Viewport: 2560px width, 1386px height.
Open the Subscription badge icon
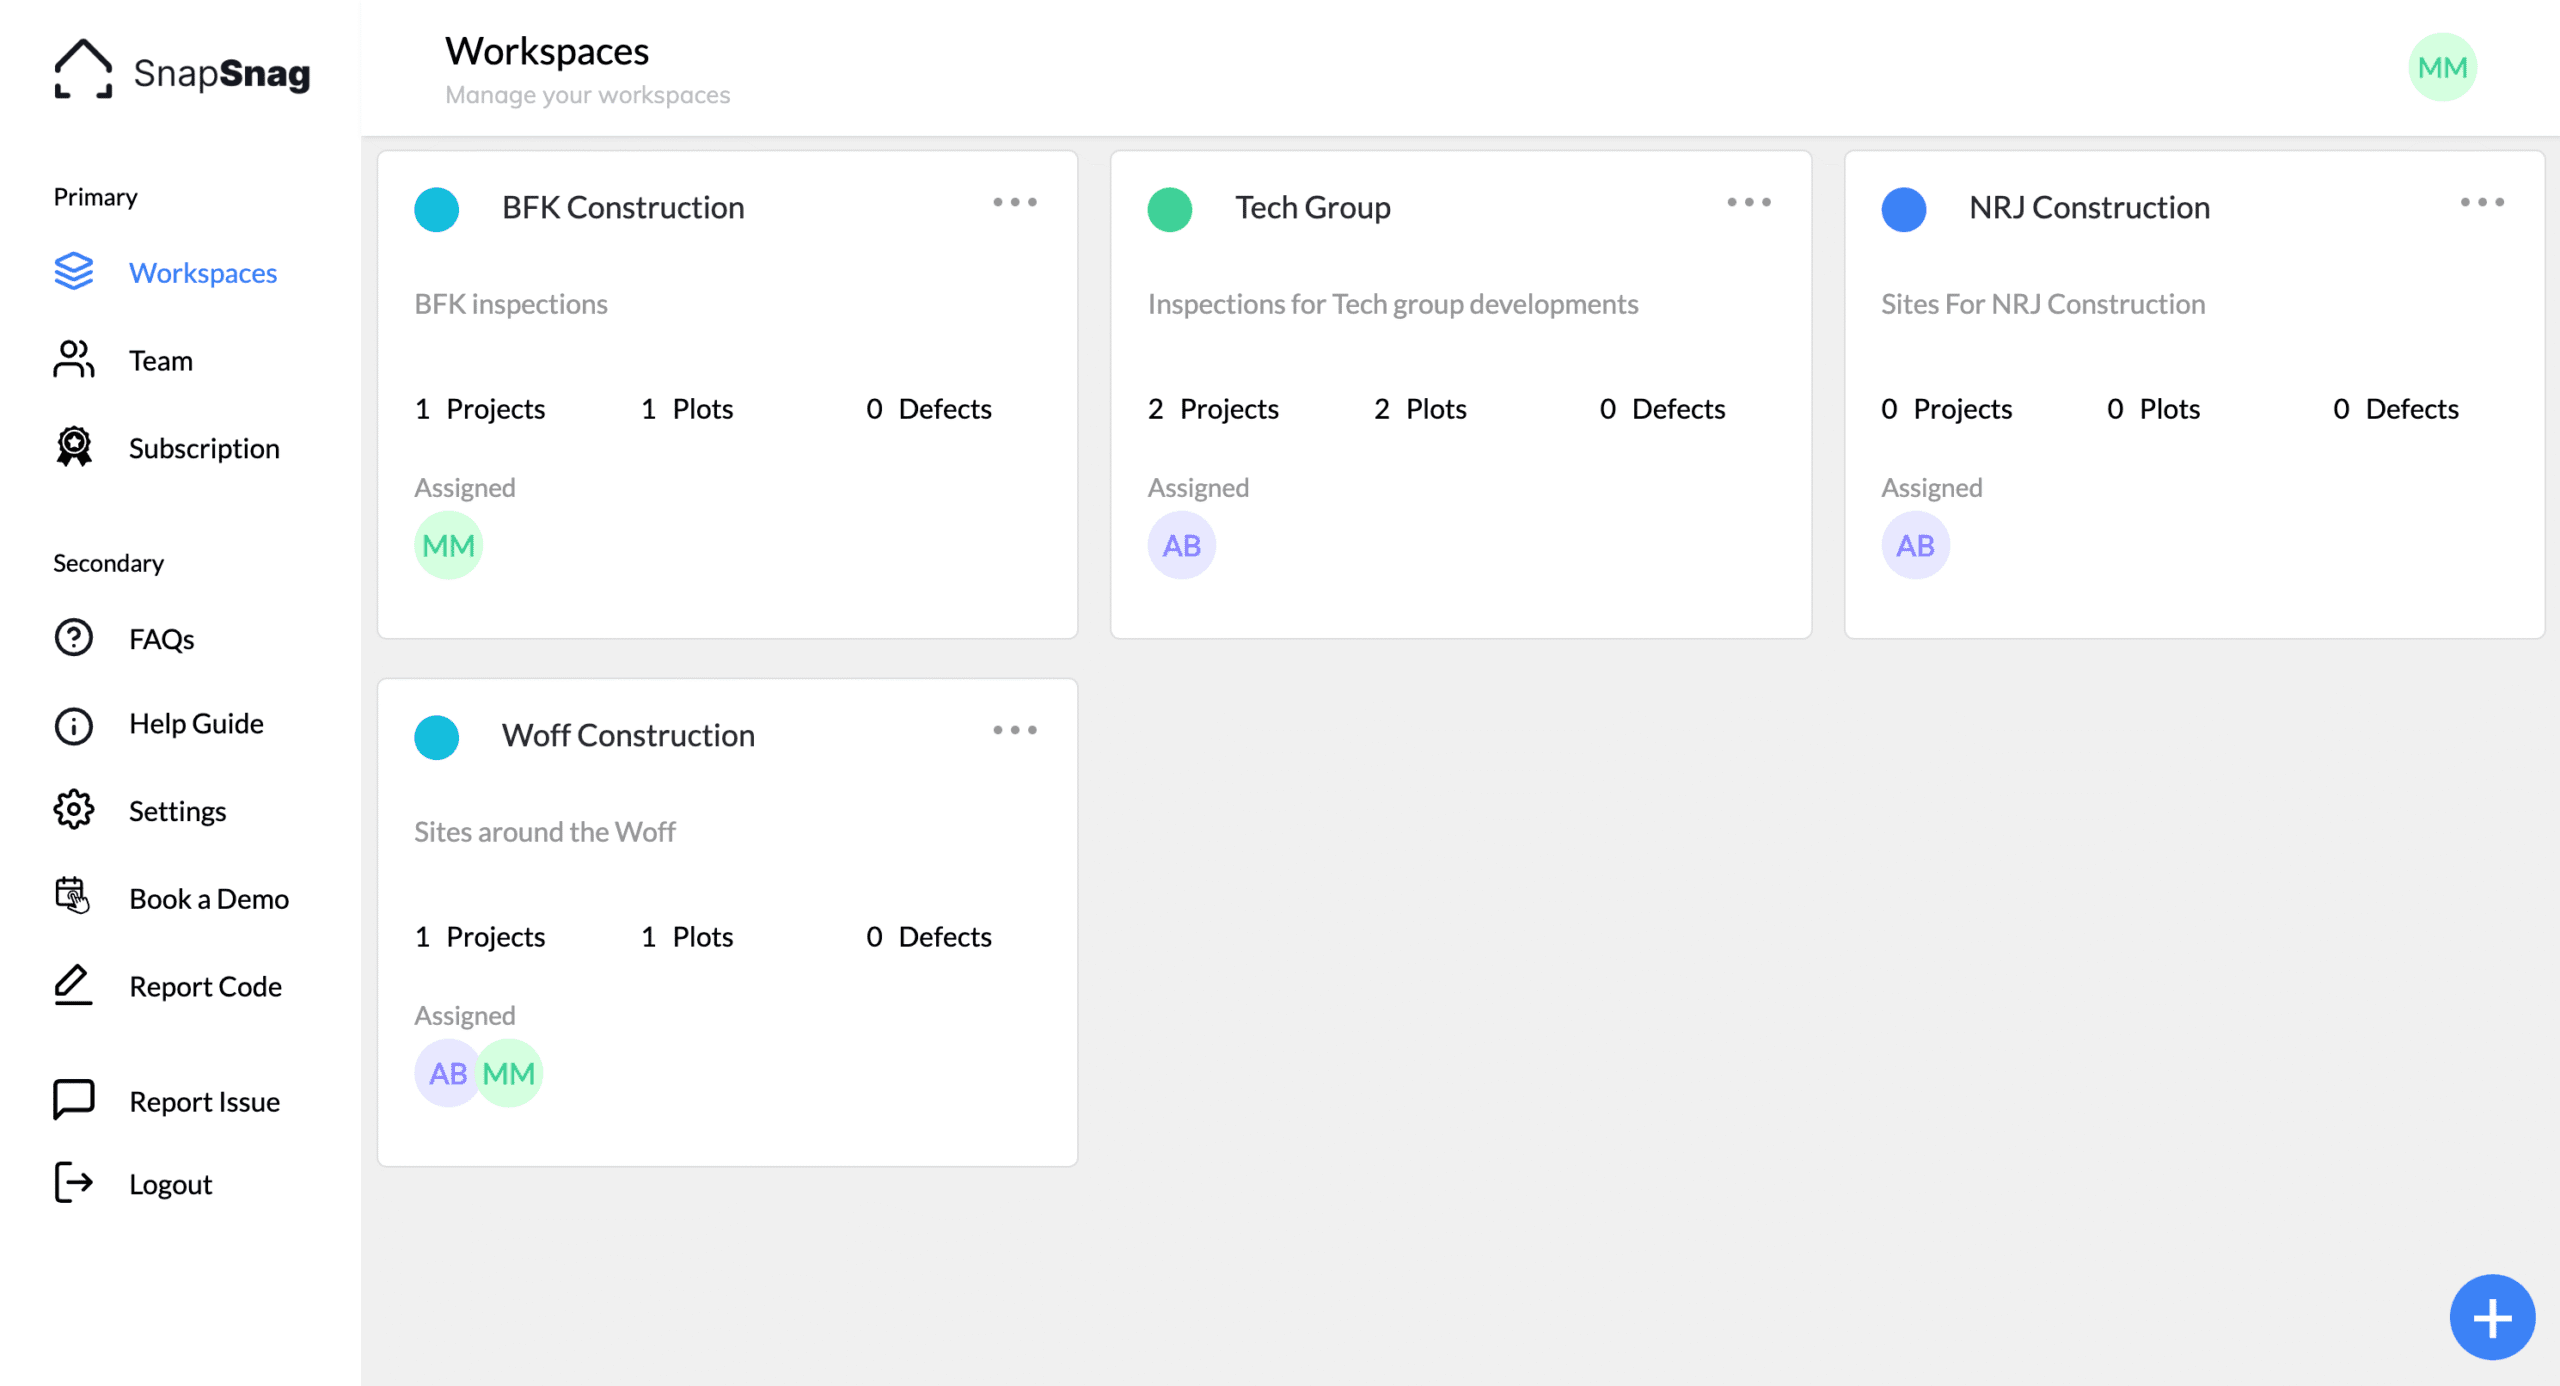tap(73, 447)
